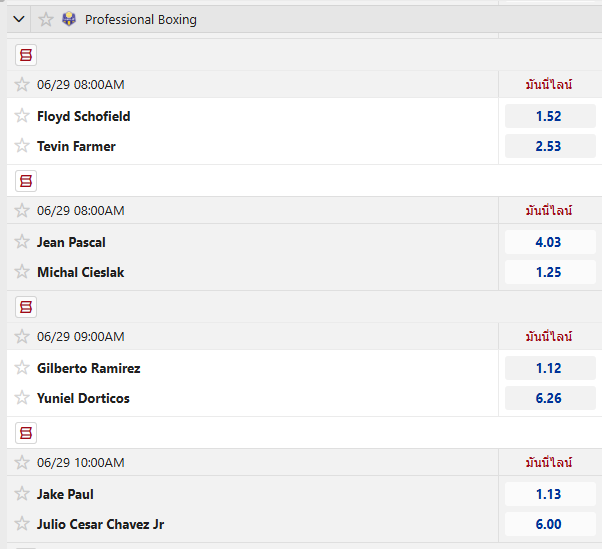The width and height of the screenshot is (602, 549).
Task: Open stats icon above Schofield vs Farmer
Action: coord(26,55)
